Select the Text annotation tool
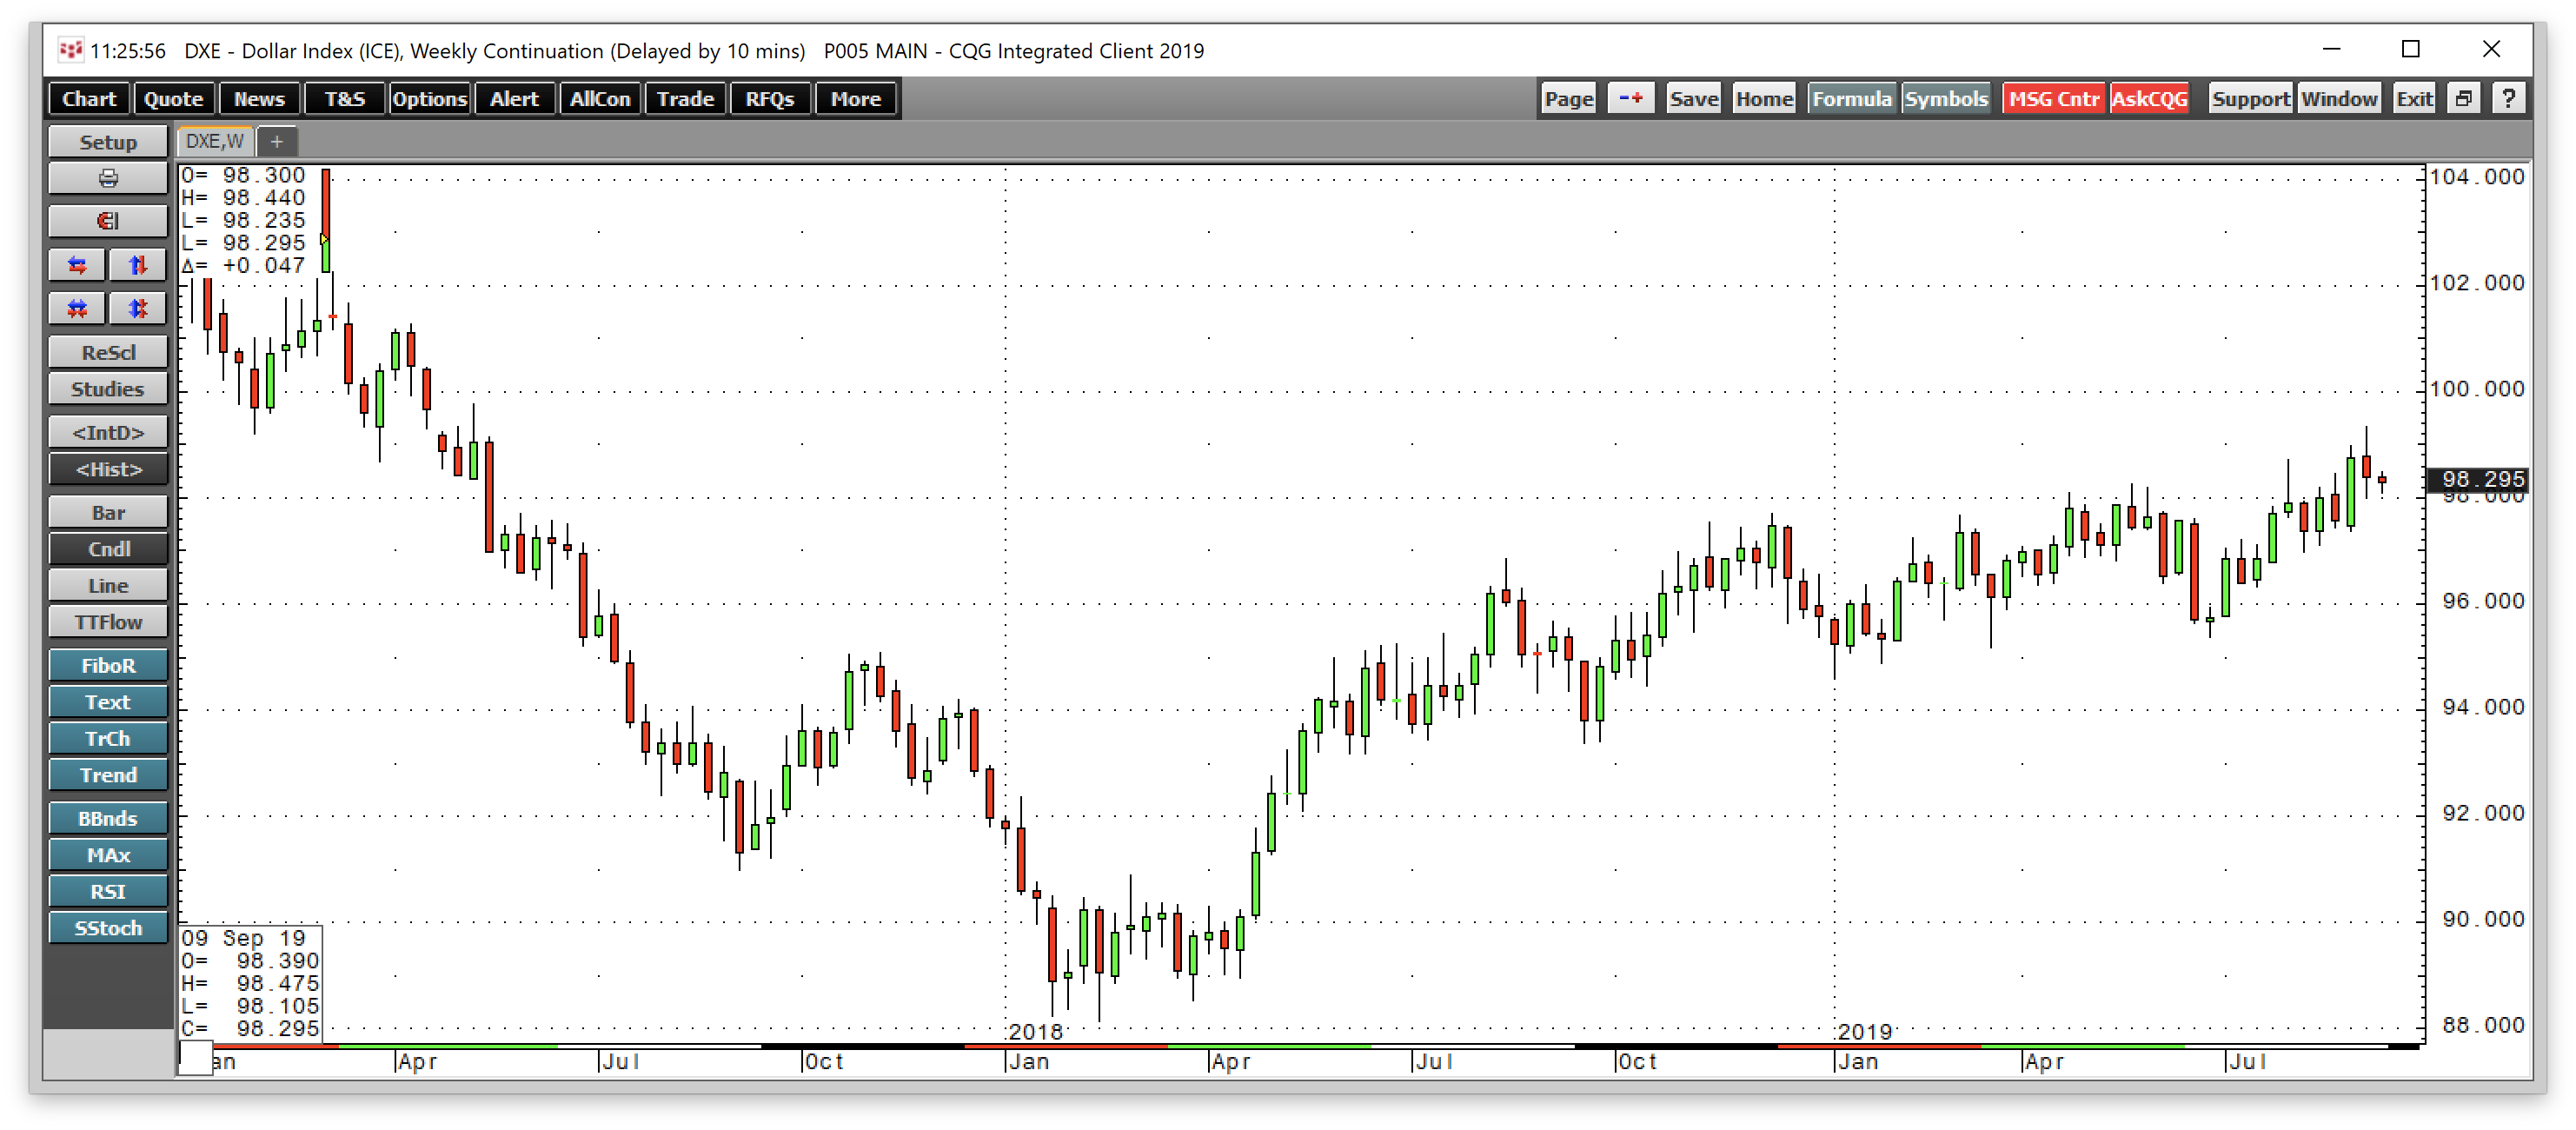2576x1130 pixels. [108, 703]
